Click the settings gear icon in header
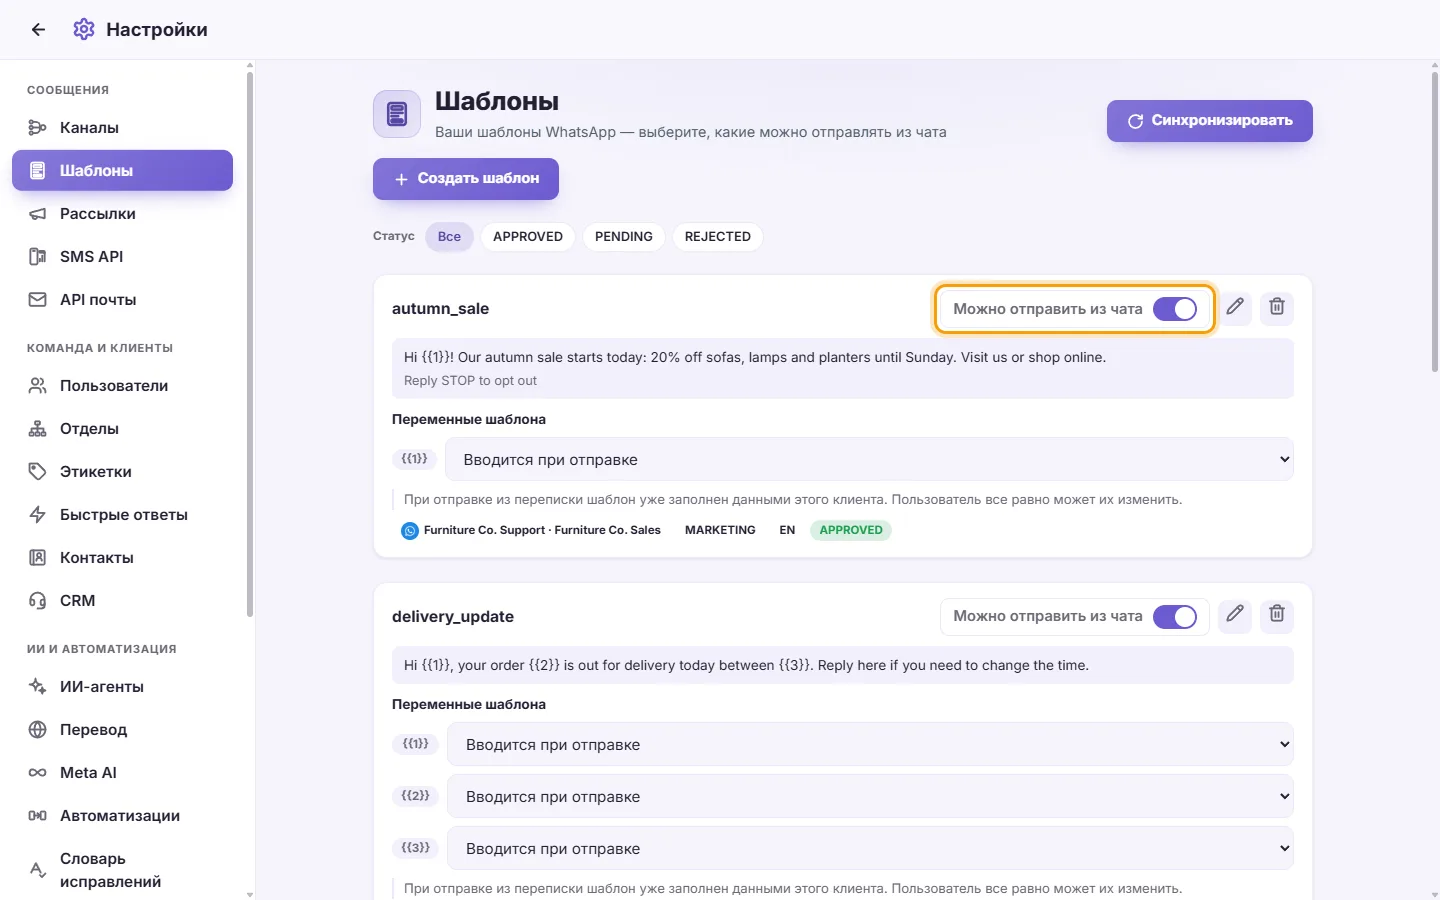 pyautogui.click(x=84, y=30)
